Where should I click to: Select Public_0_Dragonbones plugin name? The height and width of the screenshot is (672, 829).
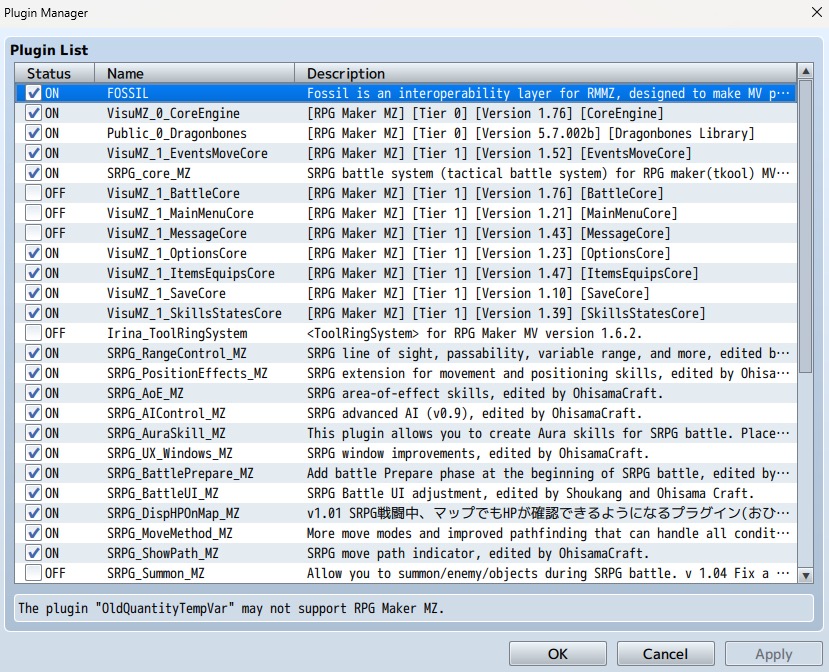click(x=177, y=133)
